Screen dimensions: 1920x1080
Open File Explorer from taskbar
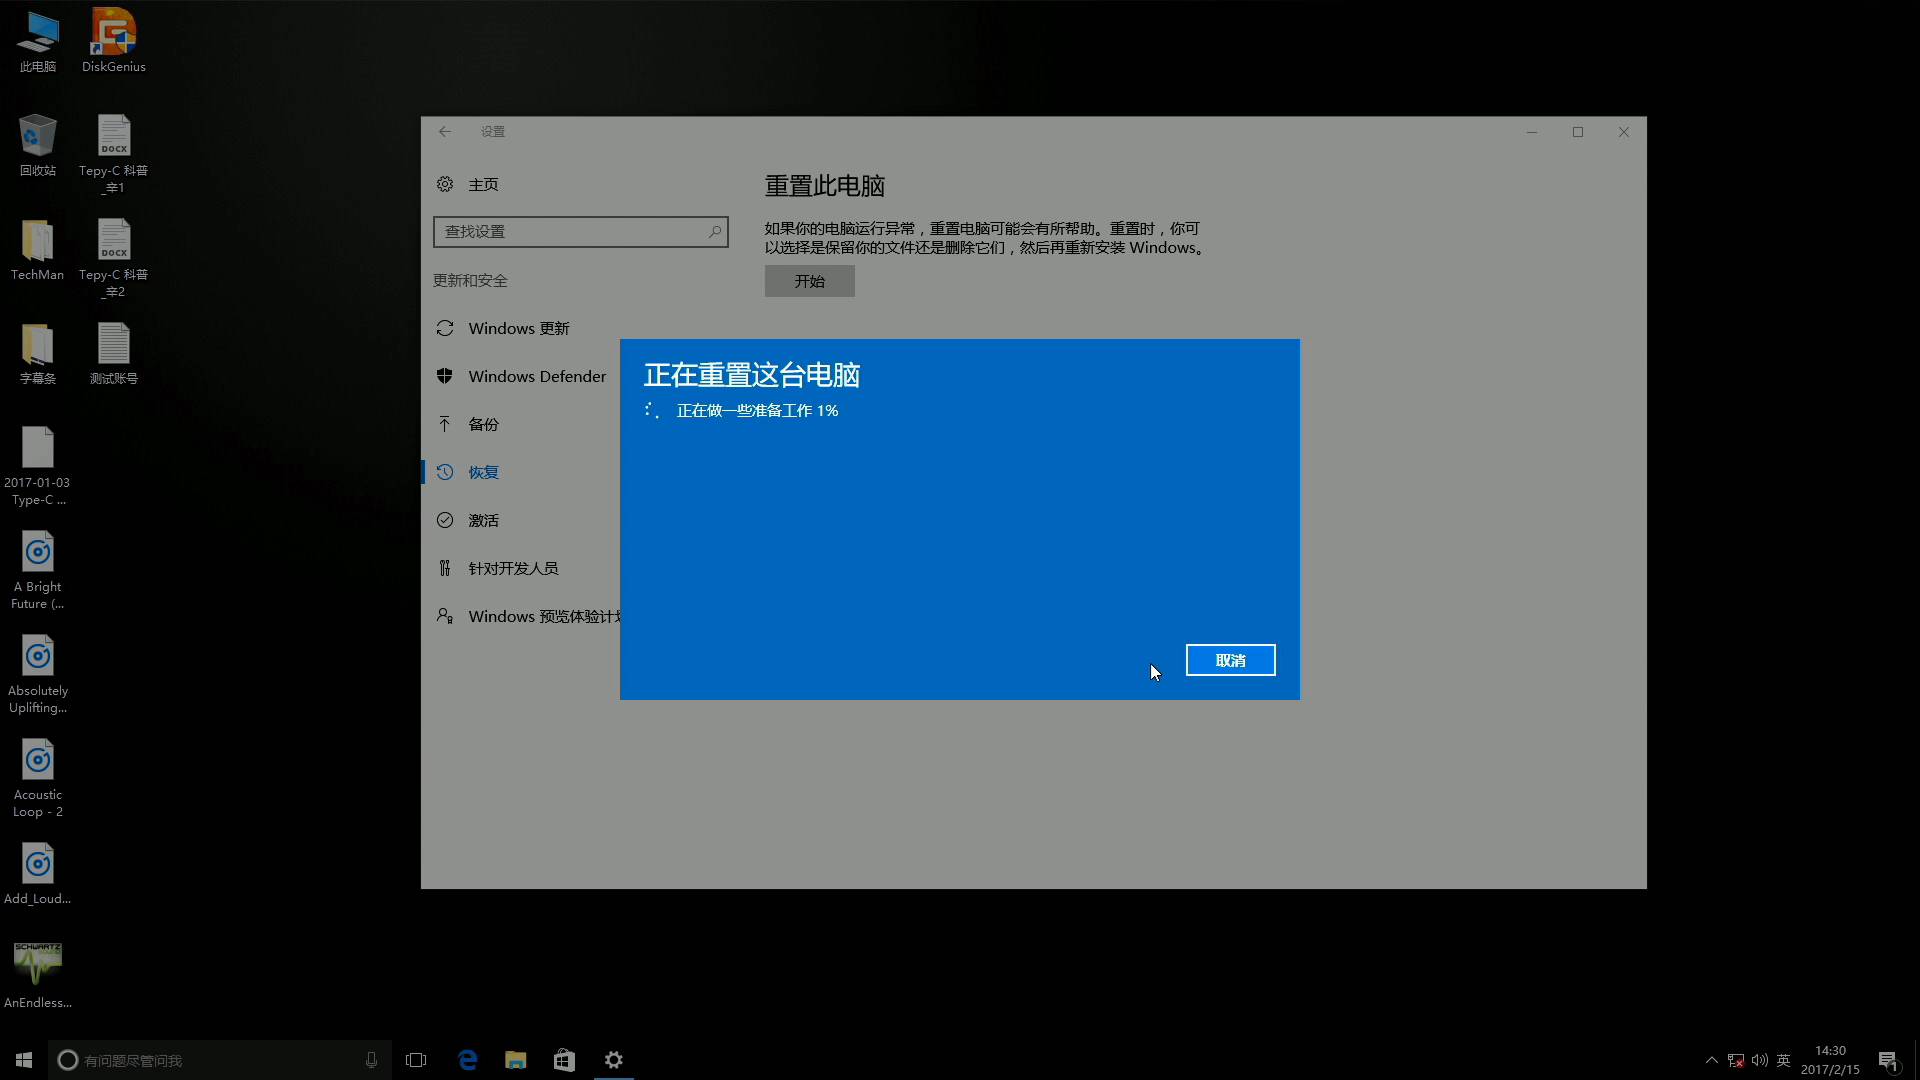click(516, 1059)
